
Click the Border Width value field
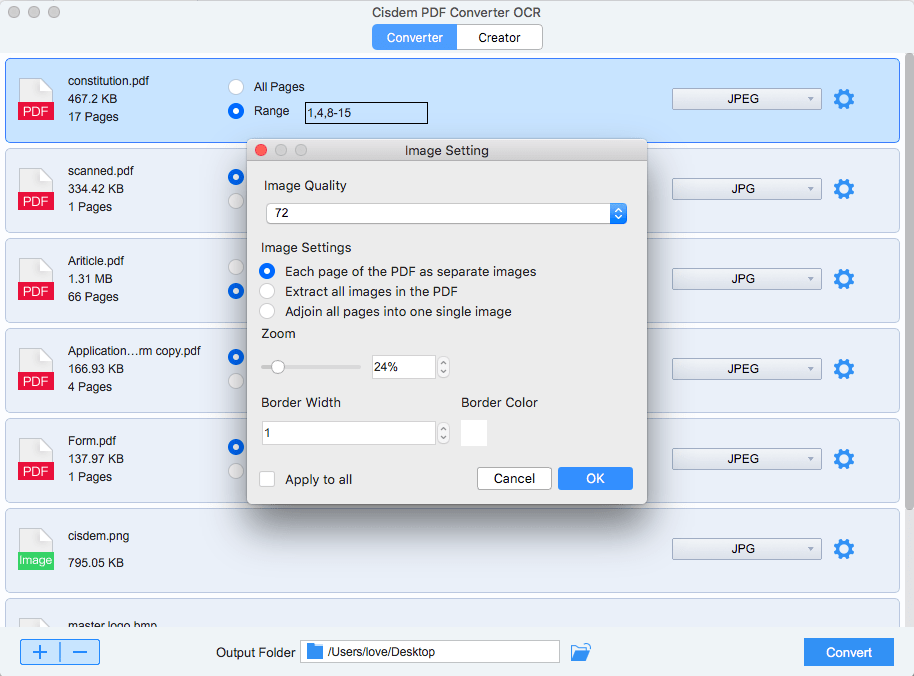tap(349, 433)
